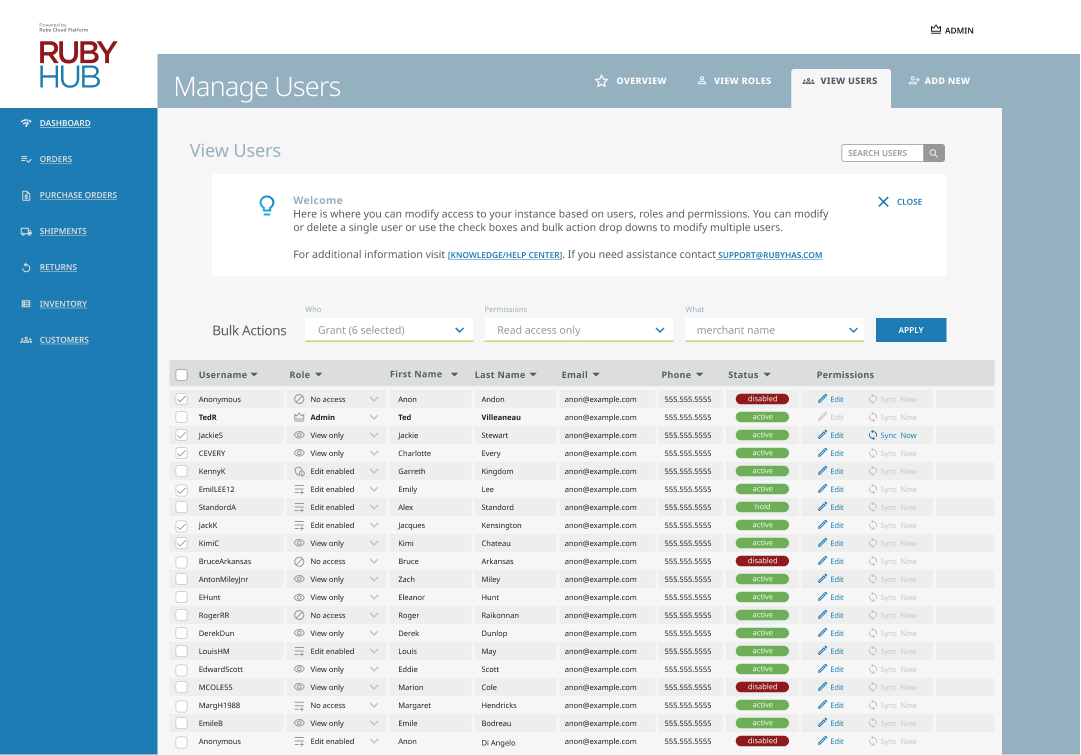Click the pencil Edit icon for StandordA

coord(822,507)
